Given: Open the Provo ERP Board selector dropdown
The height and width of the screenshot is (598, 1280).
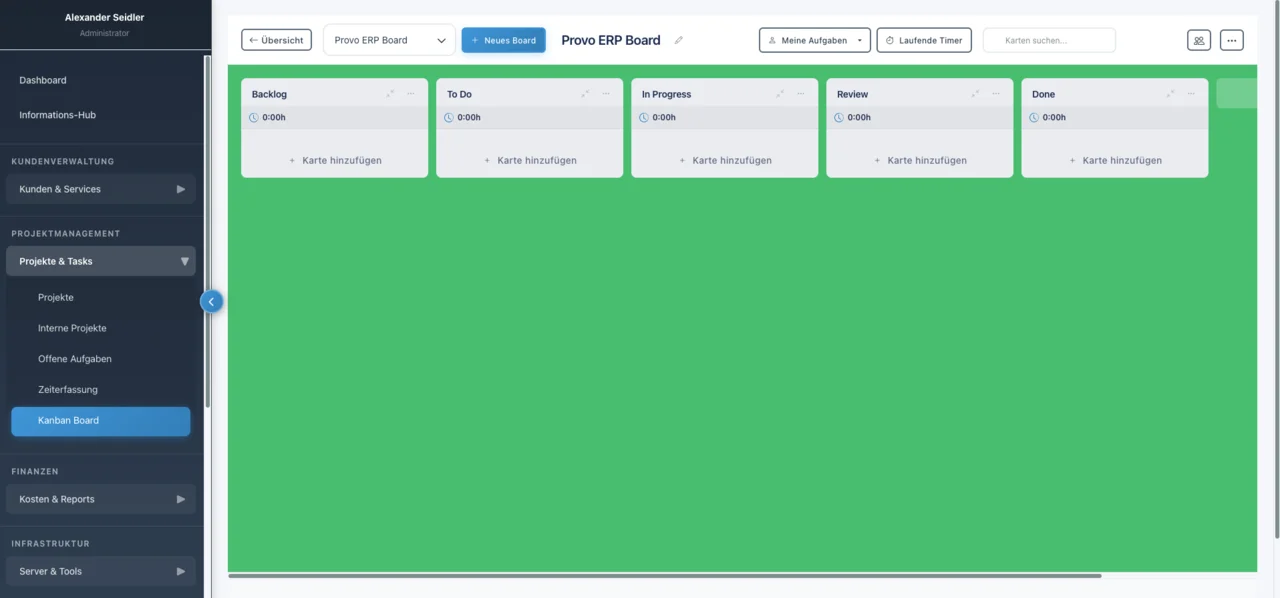Looking at the screenshot, I should [x=389, y=40].
